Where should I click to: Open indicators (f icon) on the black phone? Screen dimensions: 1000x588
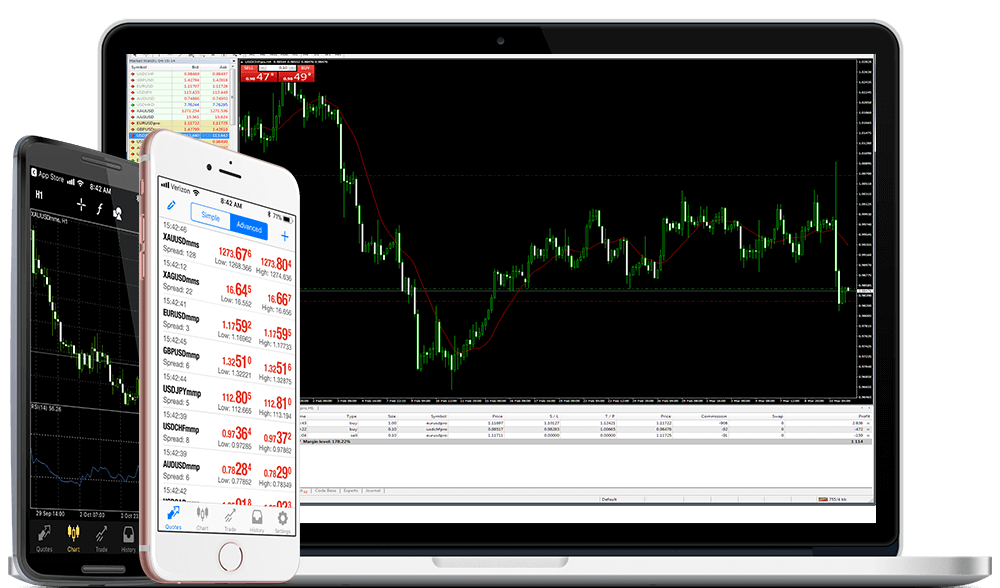[x=99, y=209]
